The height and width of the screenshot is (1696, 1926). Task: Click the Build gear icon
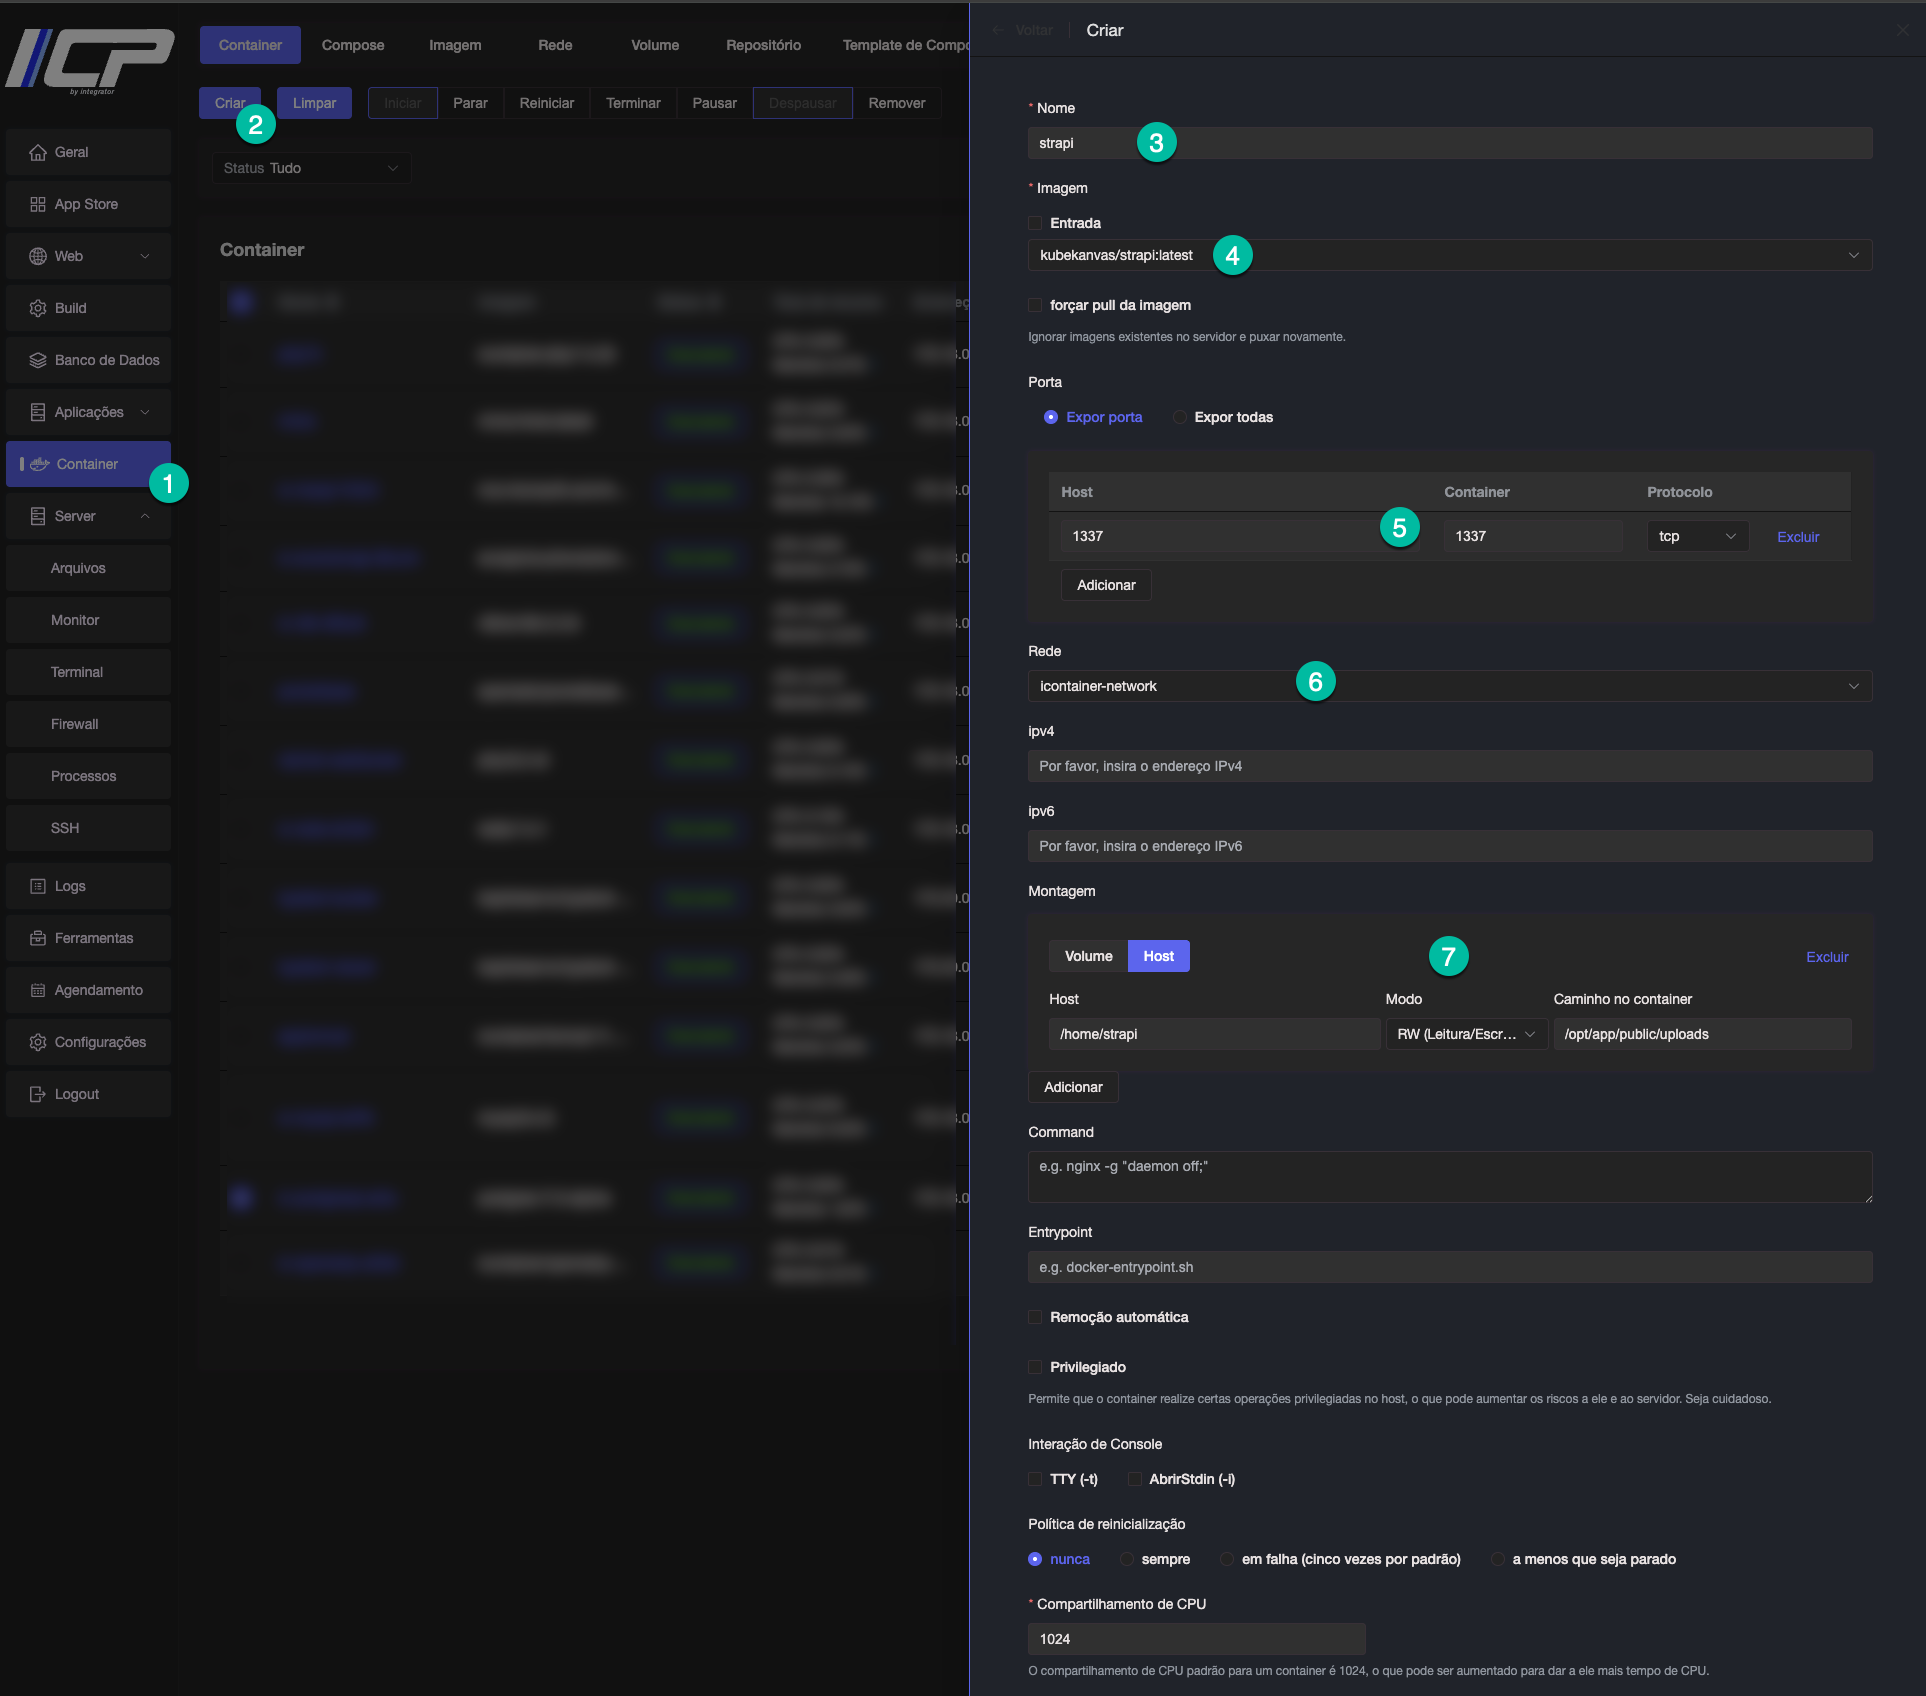point(38,308)
